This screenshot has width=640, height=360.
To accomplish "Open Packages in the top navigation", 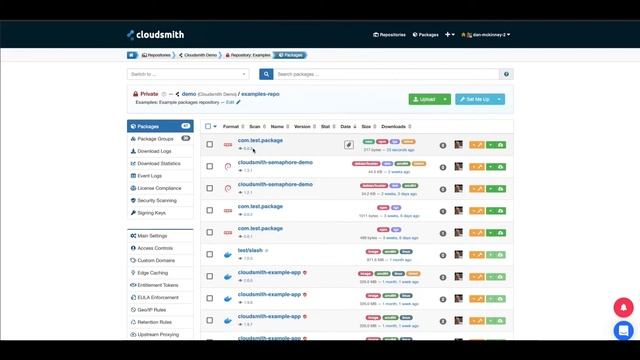I will click(425, 35).
